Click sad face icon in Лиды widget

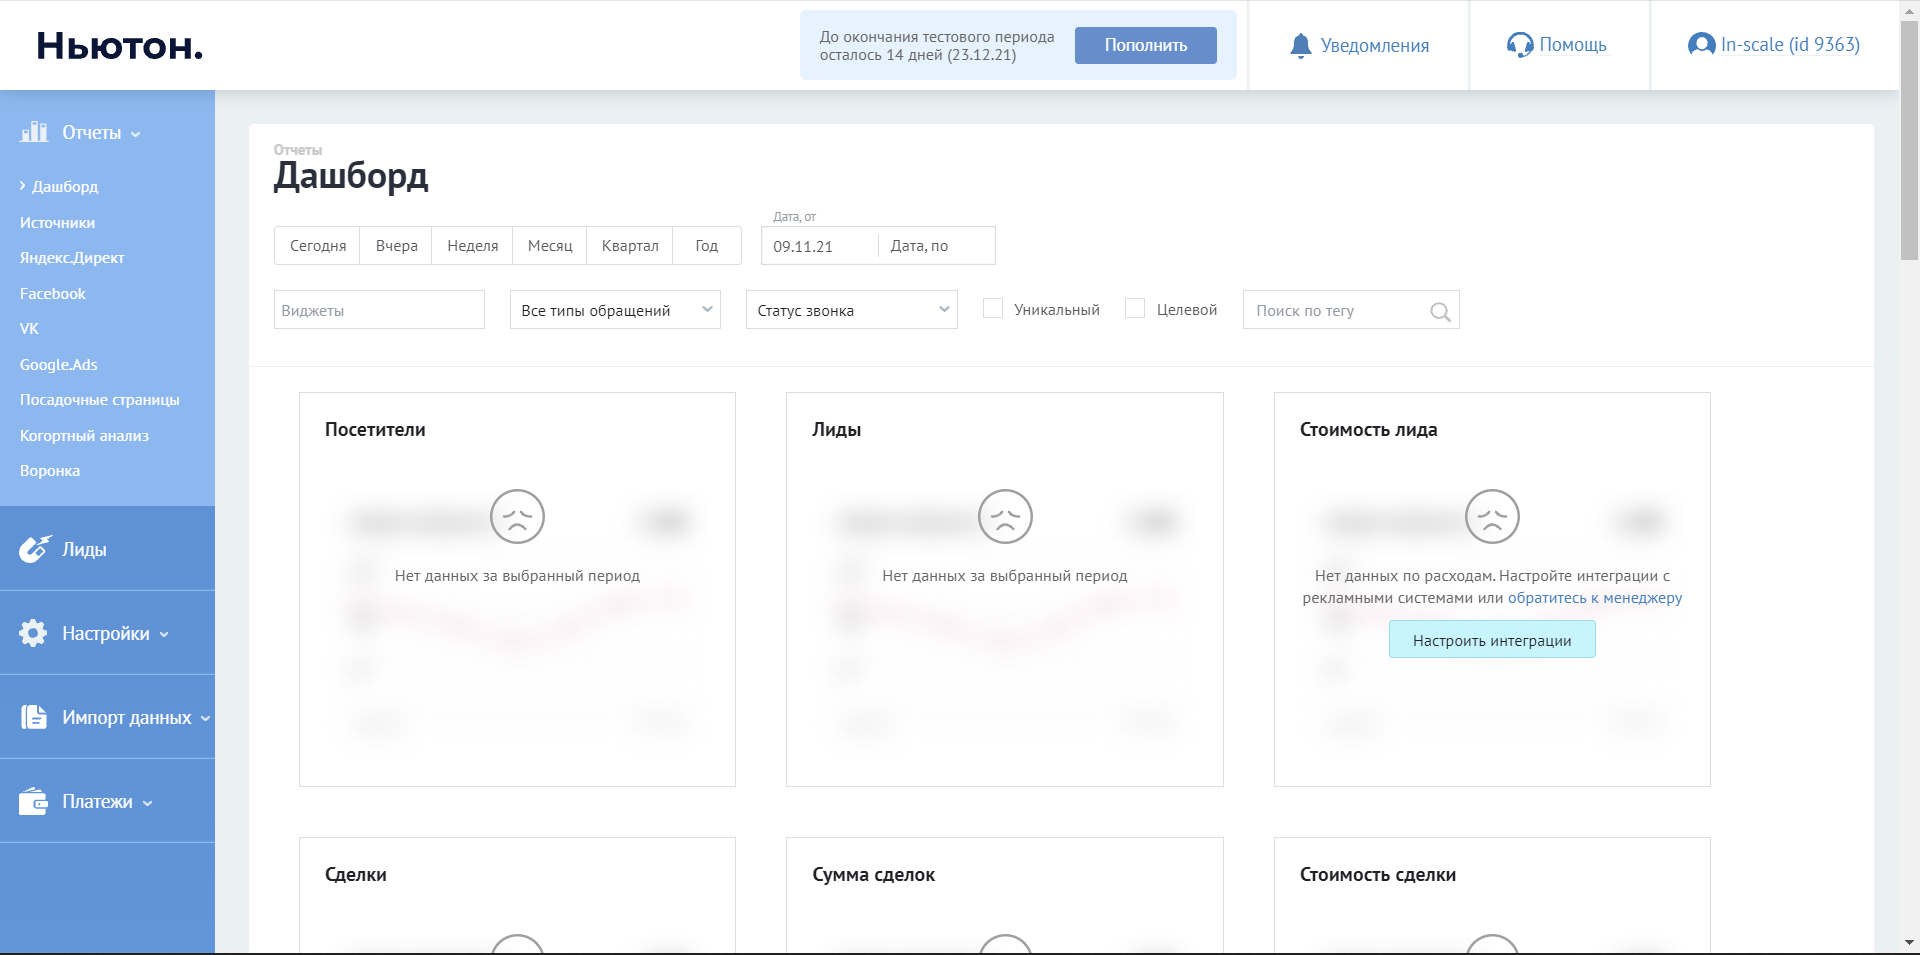coord(1005,516)
